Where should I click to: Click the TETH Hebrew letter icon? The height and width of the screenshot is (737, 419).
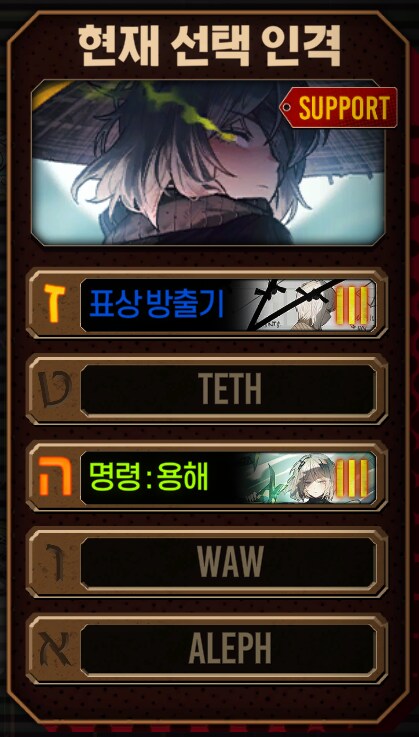point(53,390)
